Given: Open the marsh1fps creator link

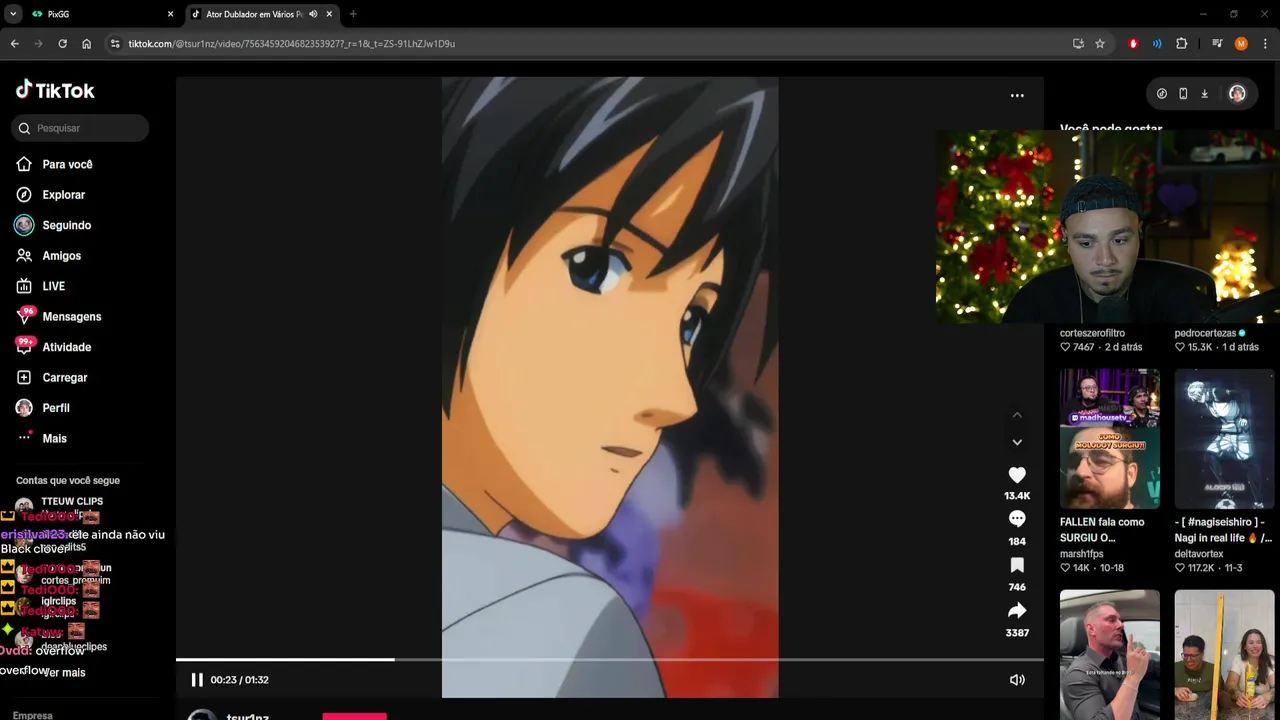Looking at the screenshot, I should pyautogui.click(x=1082, y=553).
